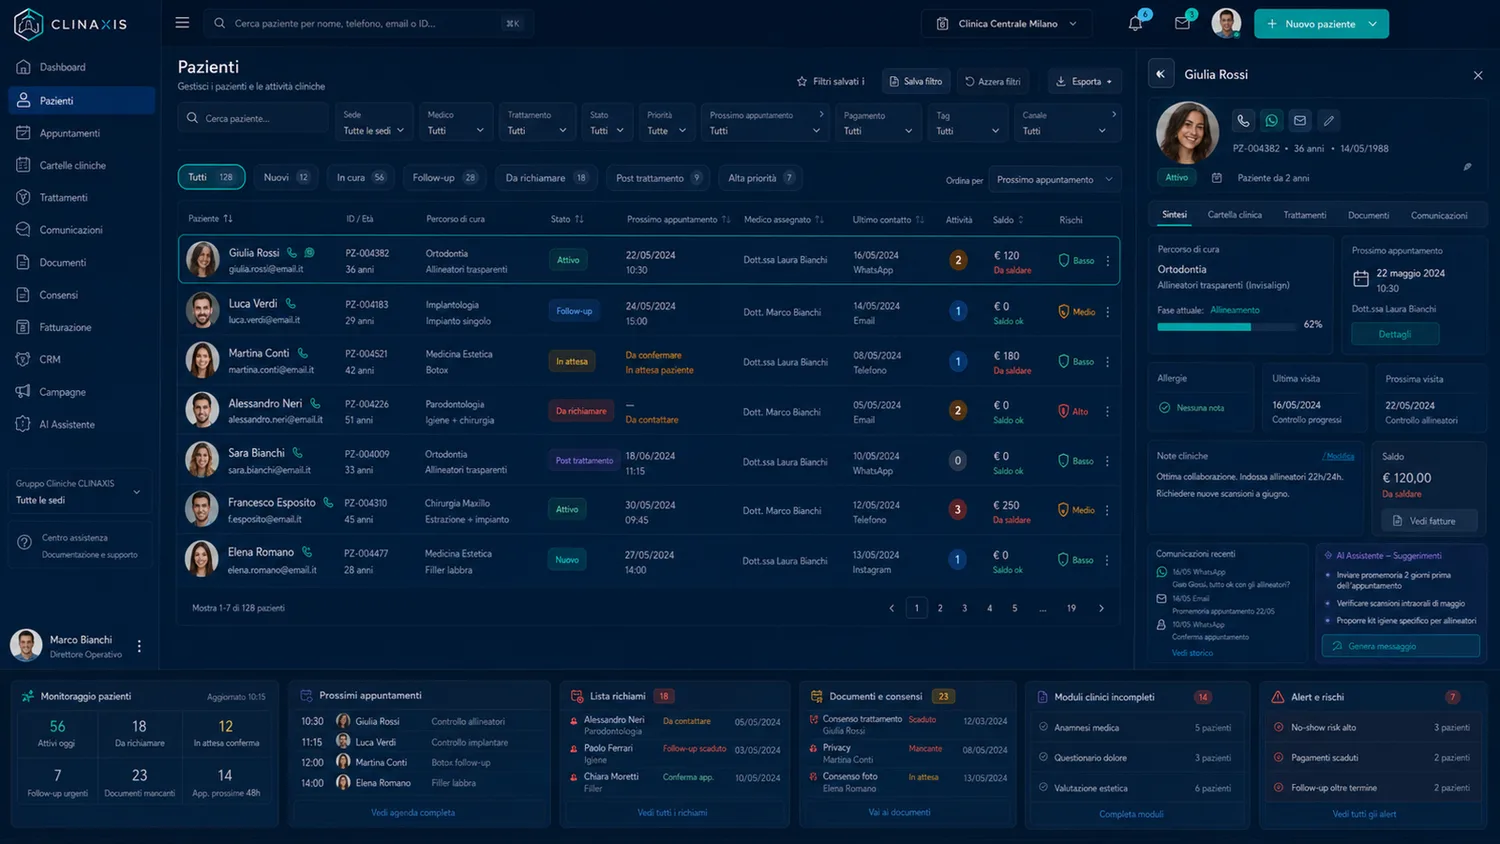This screenshot has width=1500, height=844.
Task: Open Completa moduli link
Action: point(1131,814)
